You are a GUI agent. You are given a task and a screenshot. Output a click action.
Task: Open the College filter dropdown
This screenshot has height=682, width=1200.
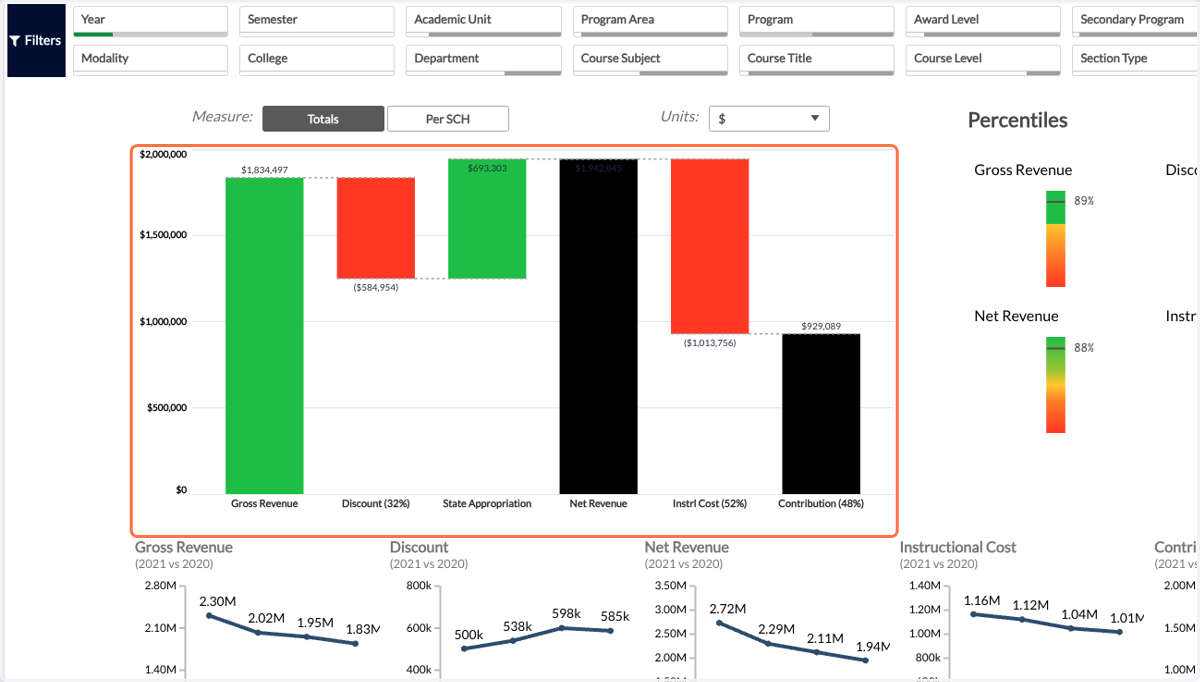click(x=317, y=59)
